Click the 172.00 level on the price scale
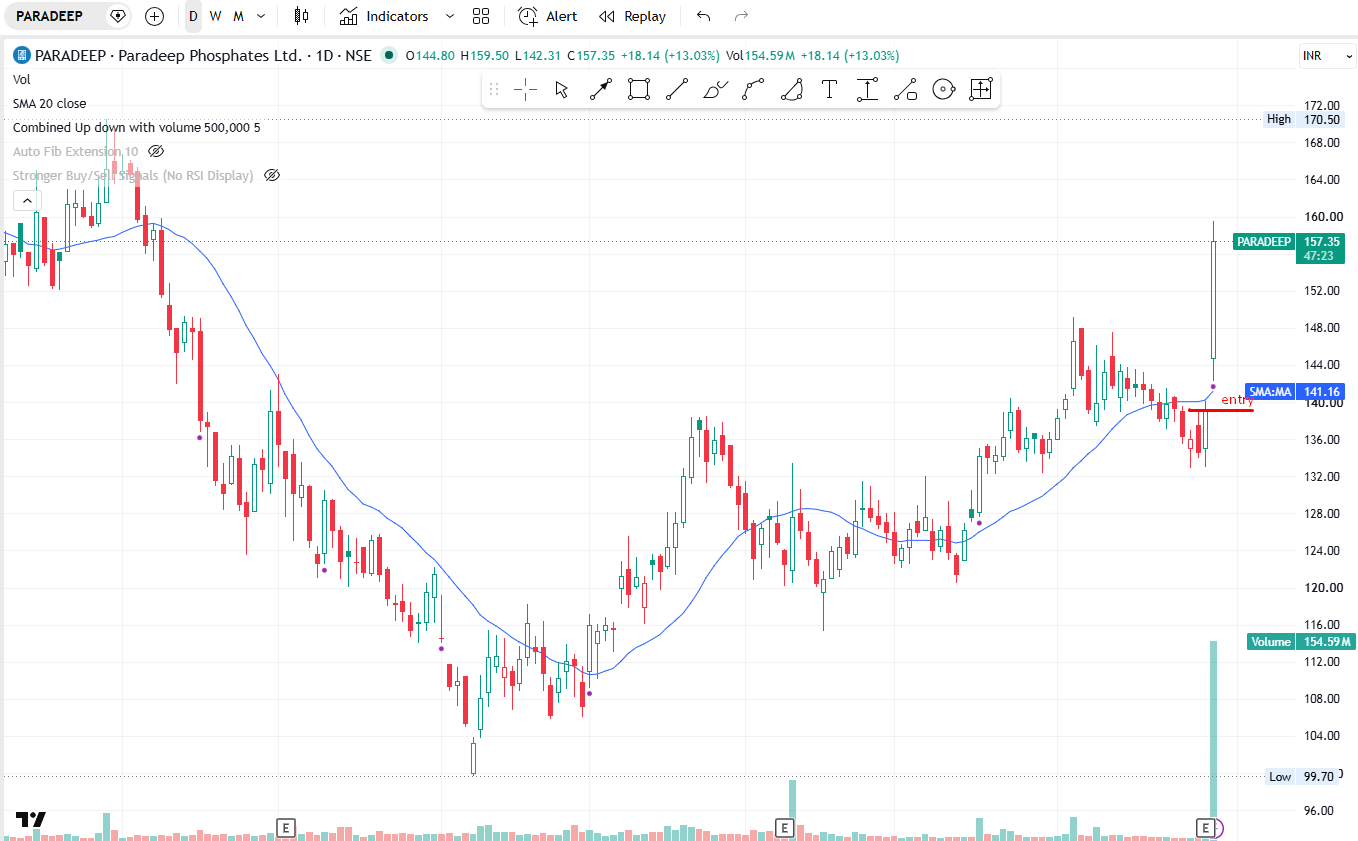The width and height of the screenshot is (1358, 841). pos(1322,105)
